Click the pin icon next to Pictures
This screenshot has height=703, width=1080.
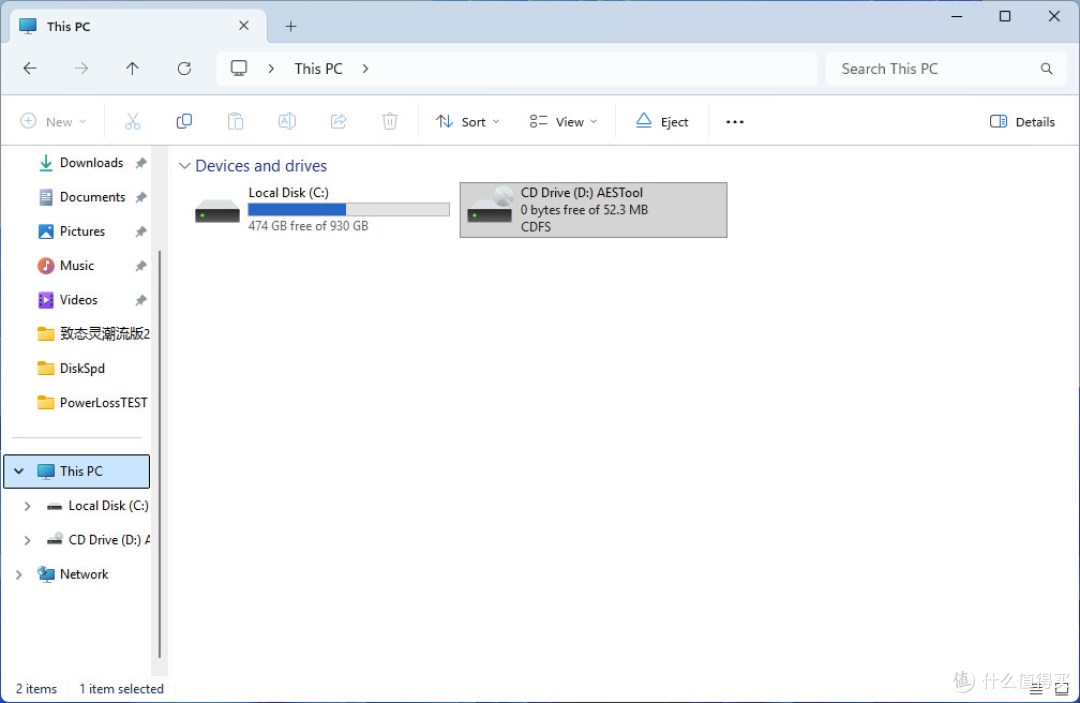click(x=141, y=232)
